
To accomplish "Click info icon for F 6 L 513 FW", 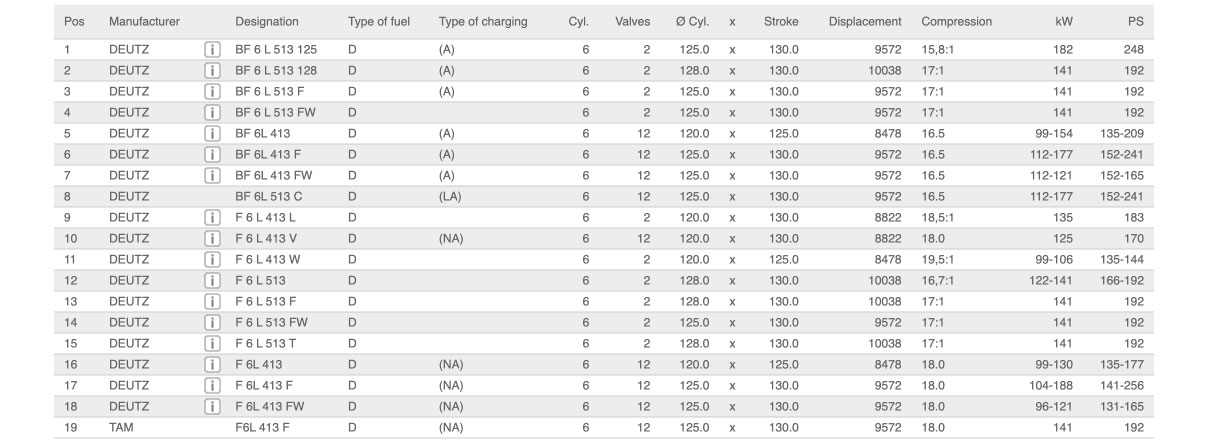I will (x=212, y=322).
